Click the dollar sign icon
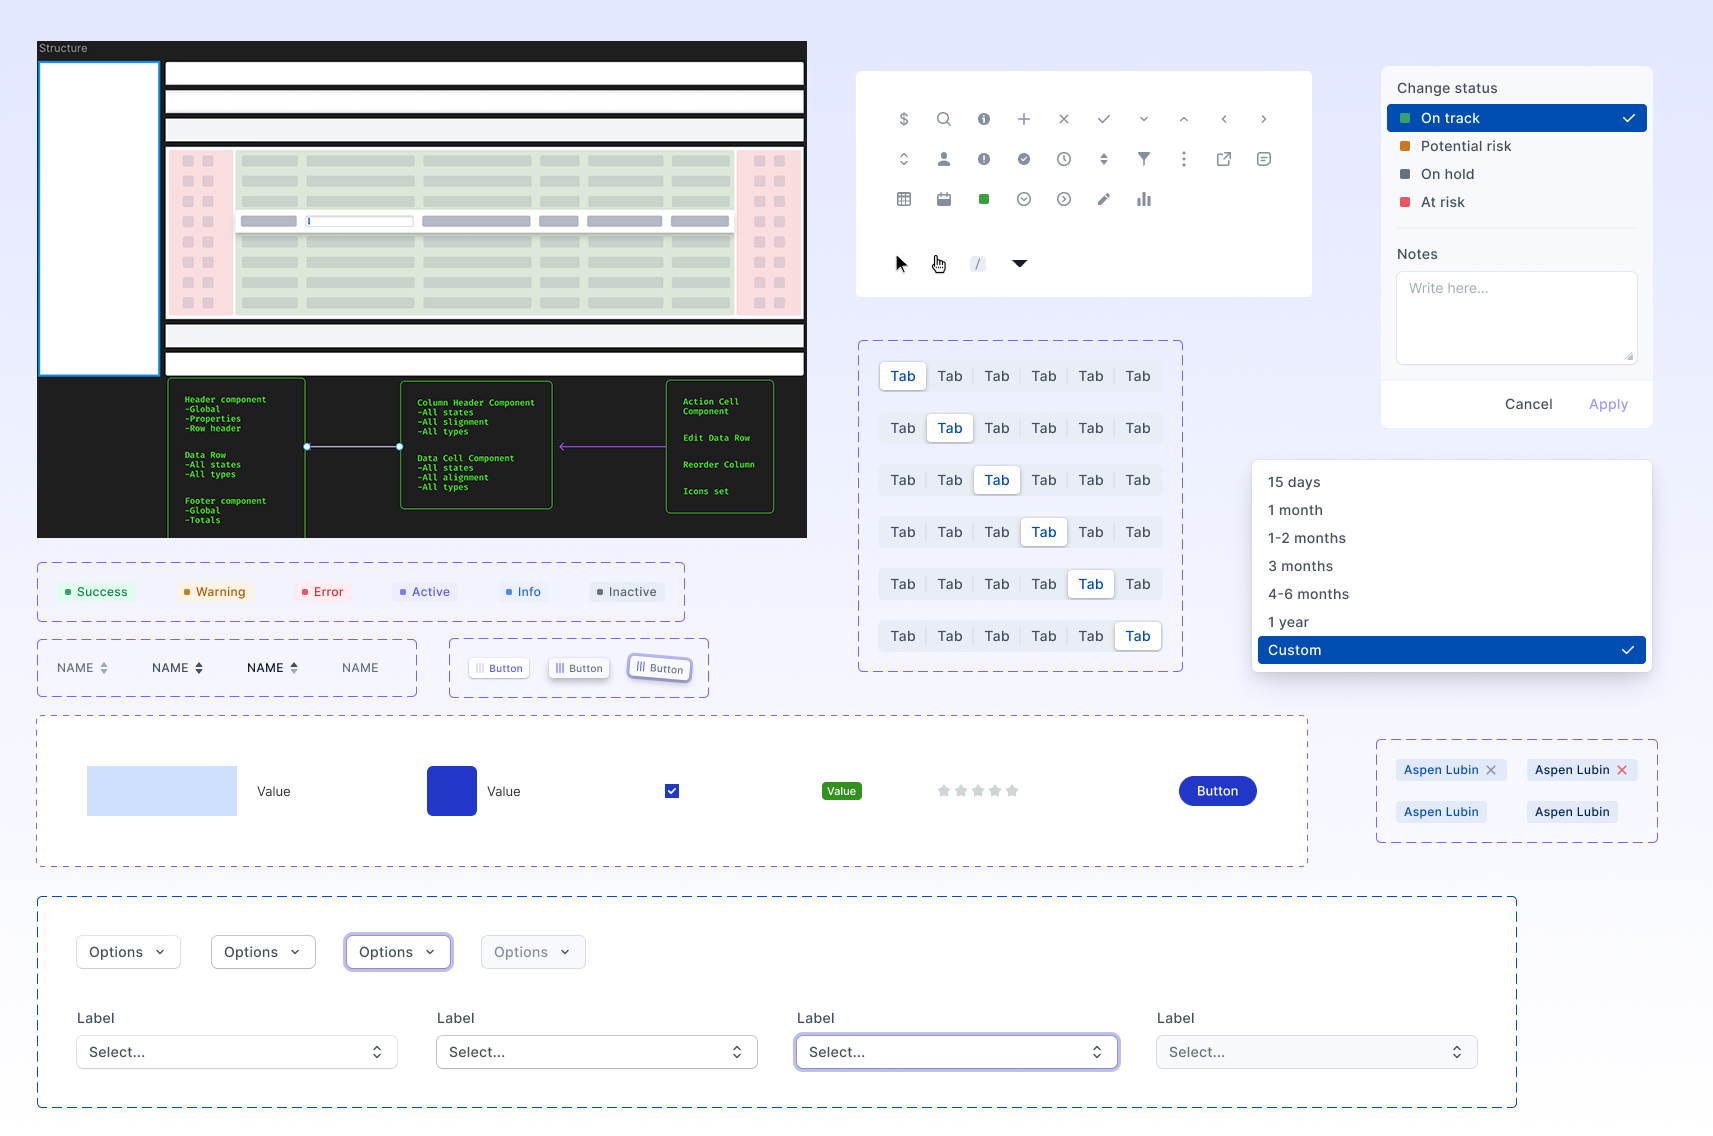 (x=904, y=119)
